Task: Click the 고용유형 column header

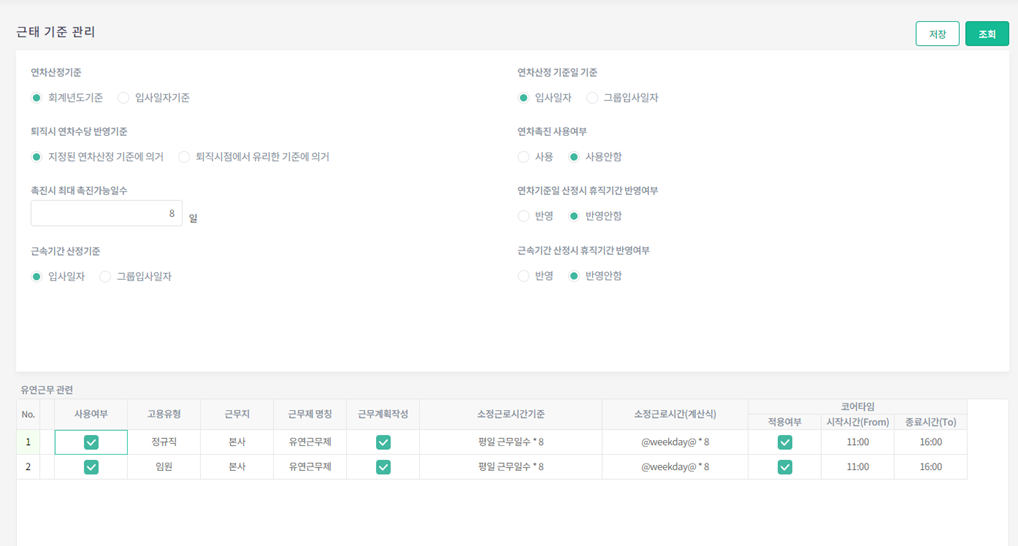Action: (164, 414)
